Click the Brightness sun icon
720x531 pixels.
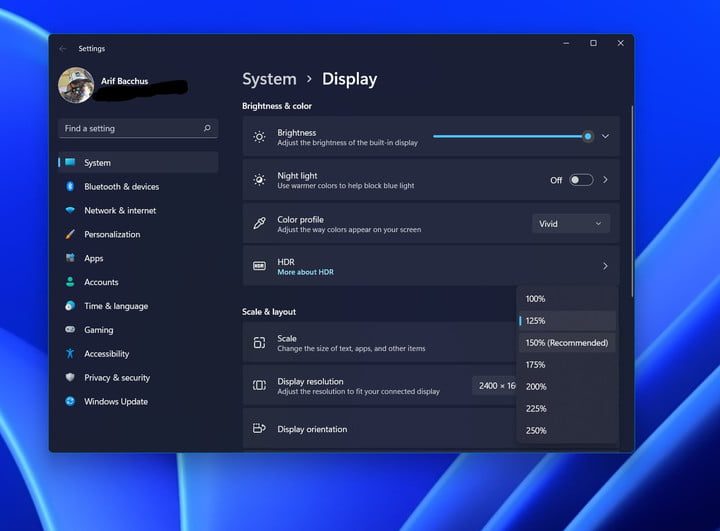[259, 137]
